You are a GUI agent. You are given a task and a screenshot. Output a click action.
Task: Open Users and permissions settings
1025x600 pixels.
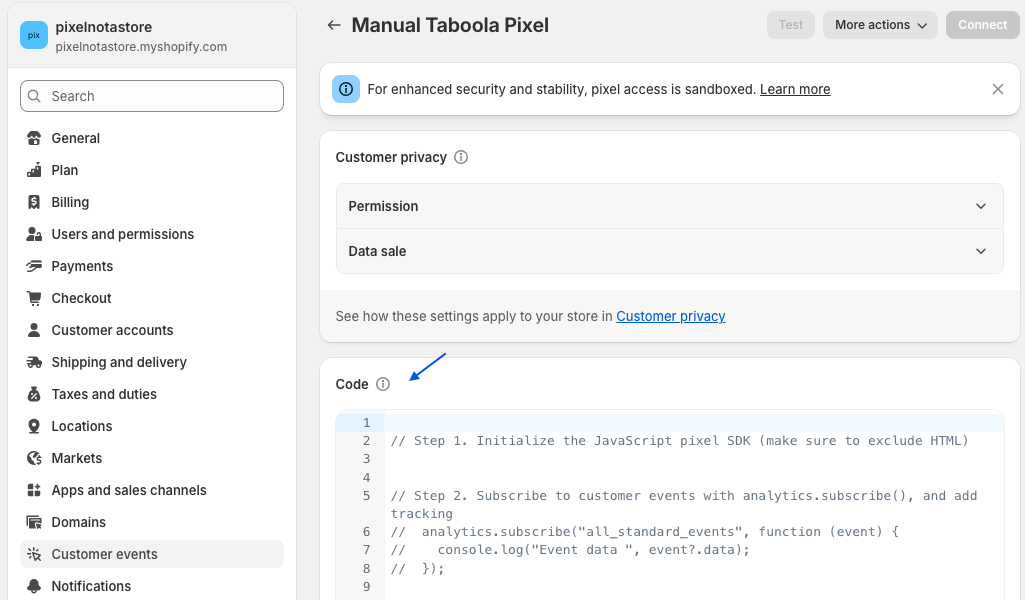click(x=122, y=234)
